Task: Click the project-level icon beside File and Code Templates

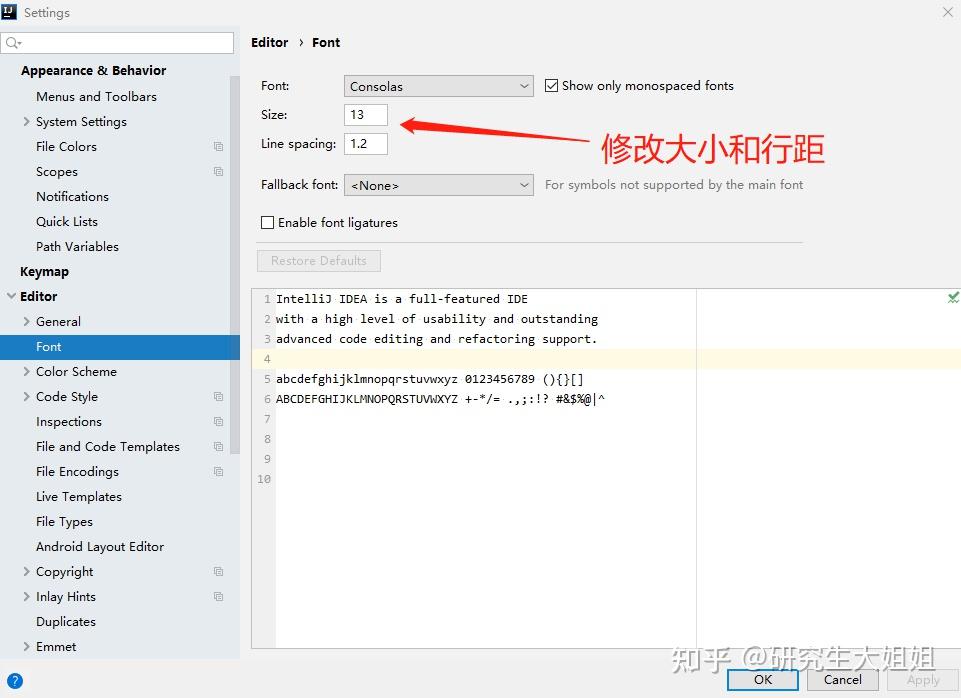Action: [218, 447]
